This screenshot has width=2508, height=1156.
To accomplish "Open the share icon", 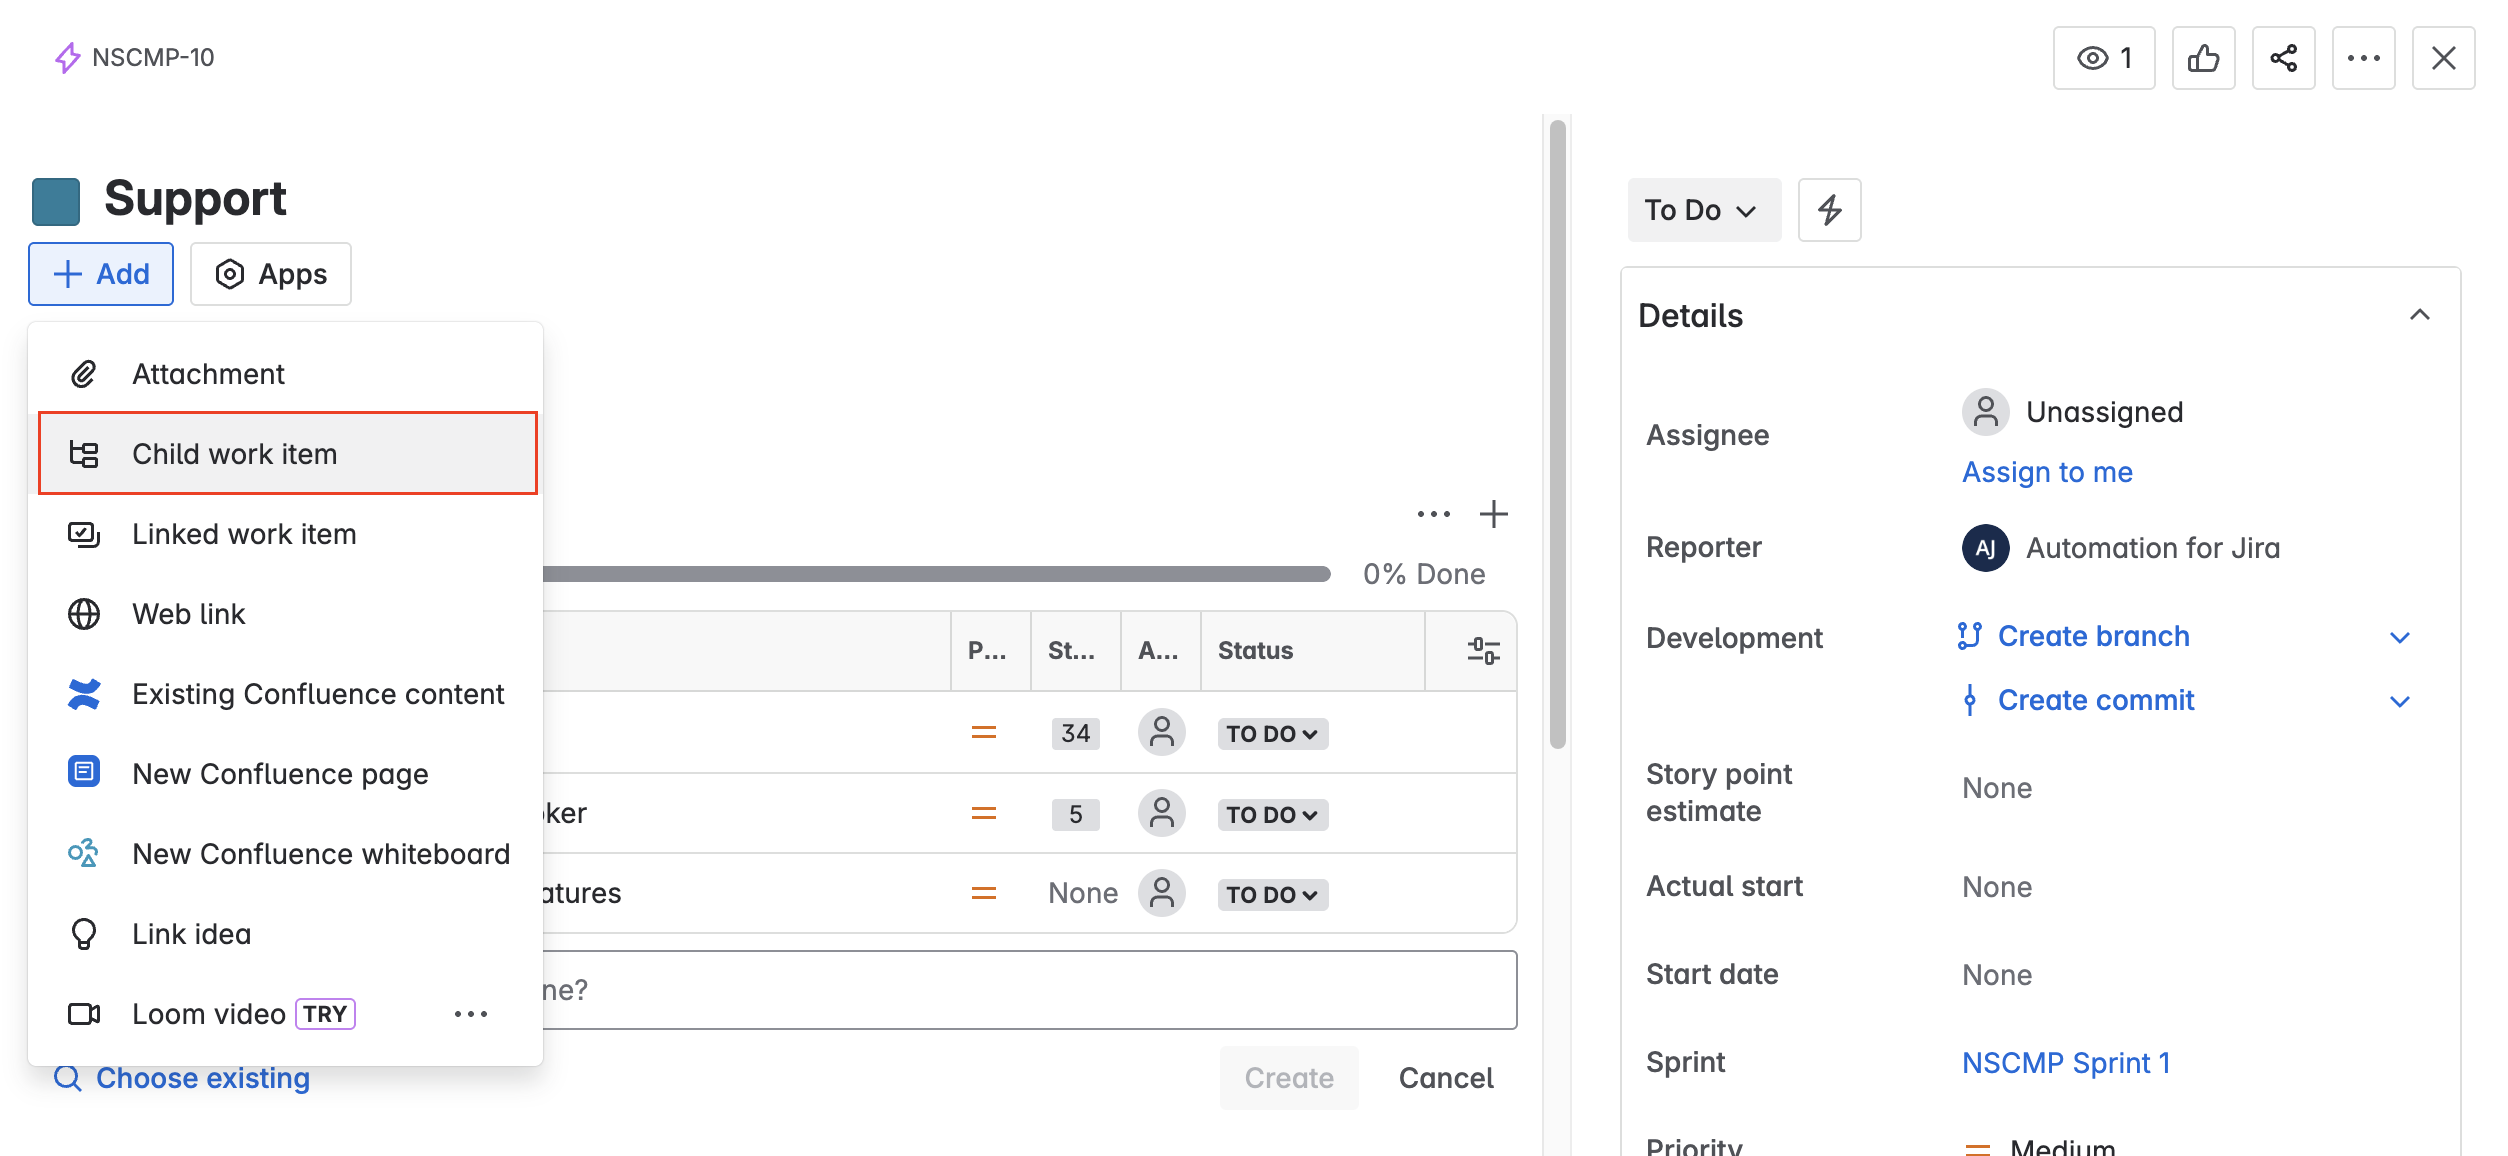I will pos(2283,58).
